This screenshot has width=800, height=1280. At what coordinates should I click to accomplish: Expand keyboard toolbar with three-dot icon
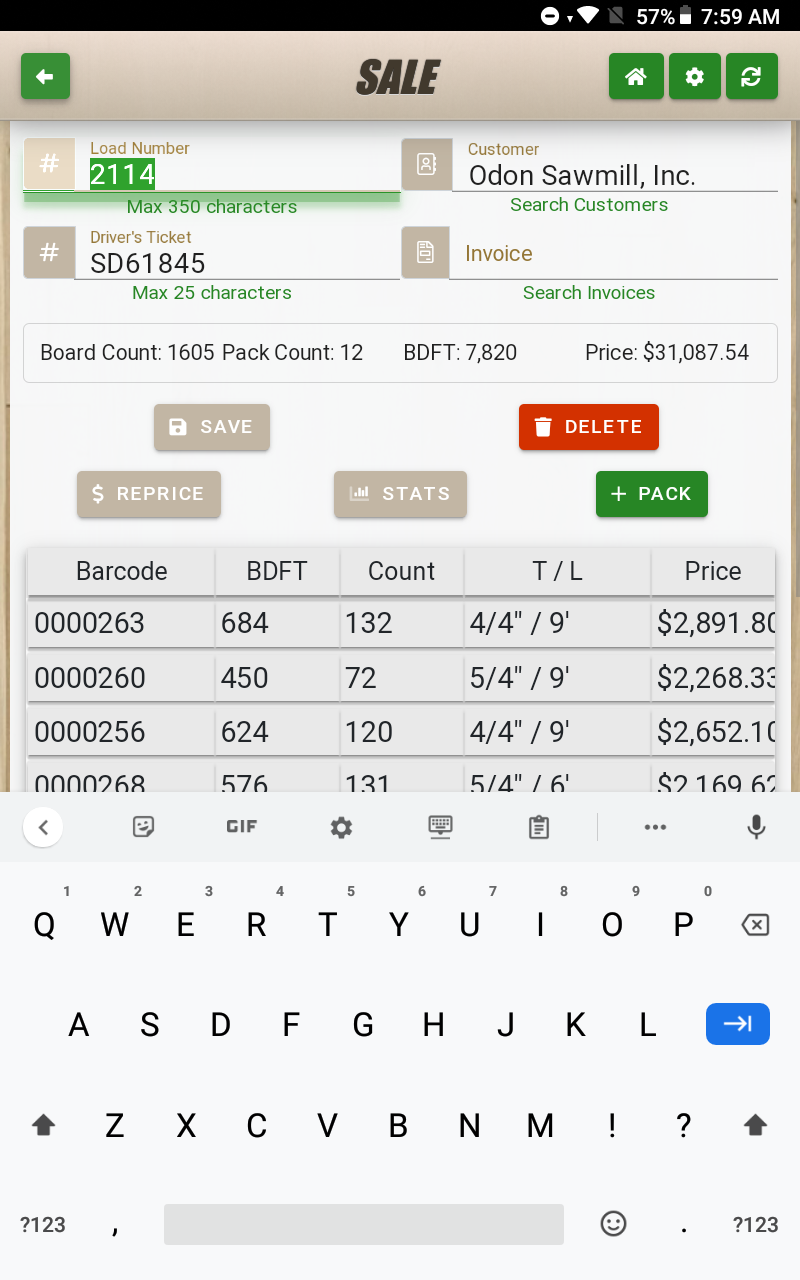pyautogui.click(x=655, y=827)
